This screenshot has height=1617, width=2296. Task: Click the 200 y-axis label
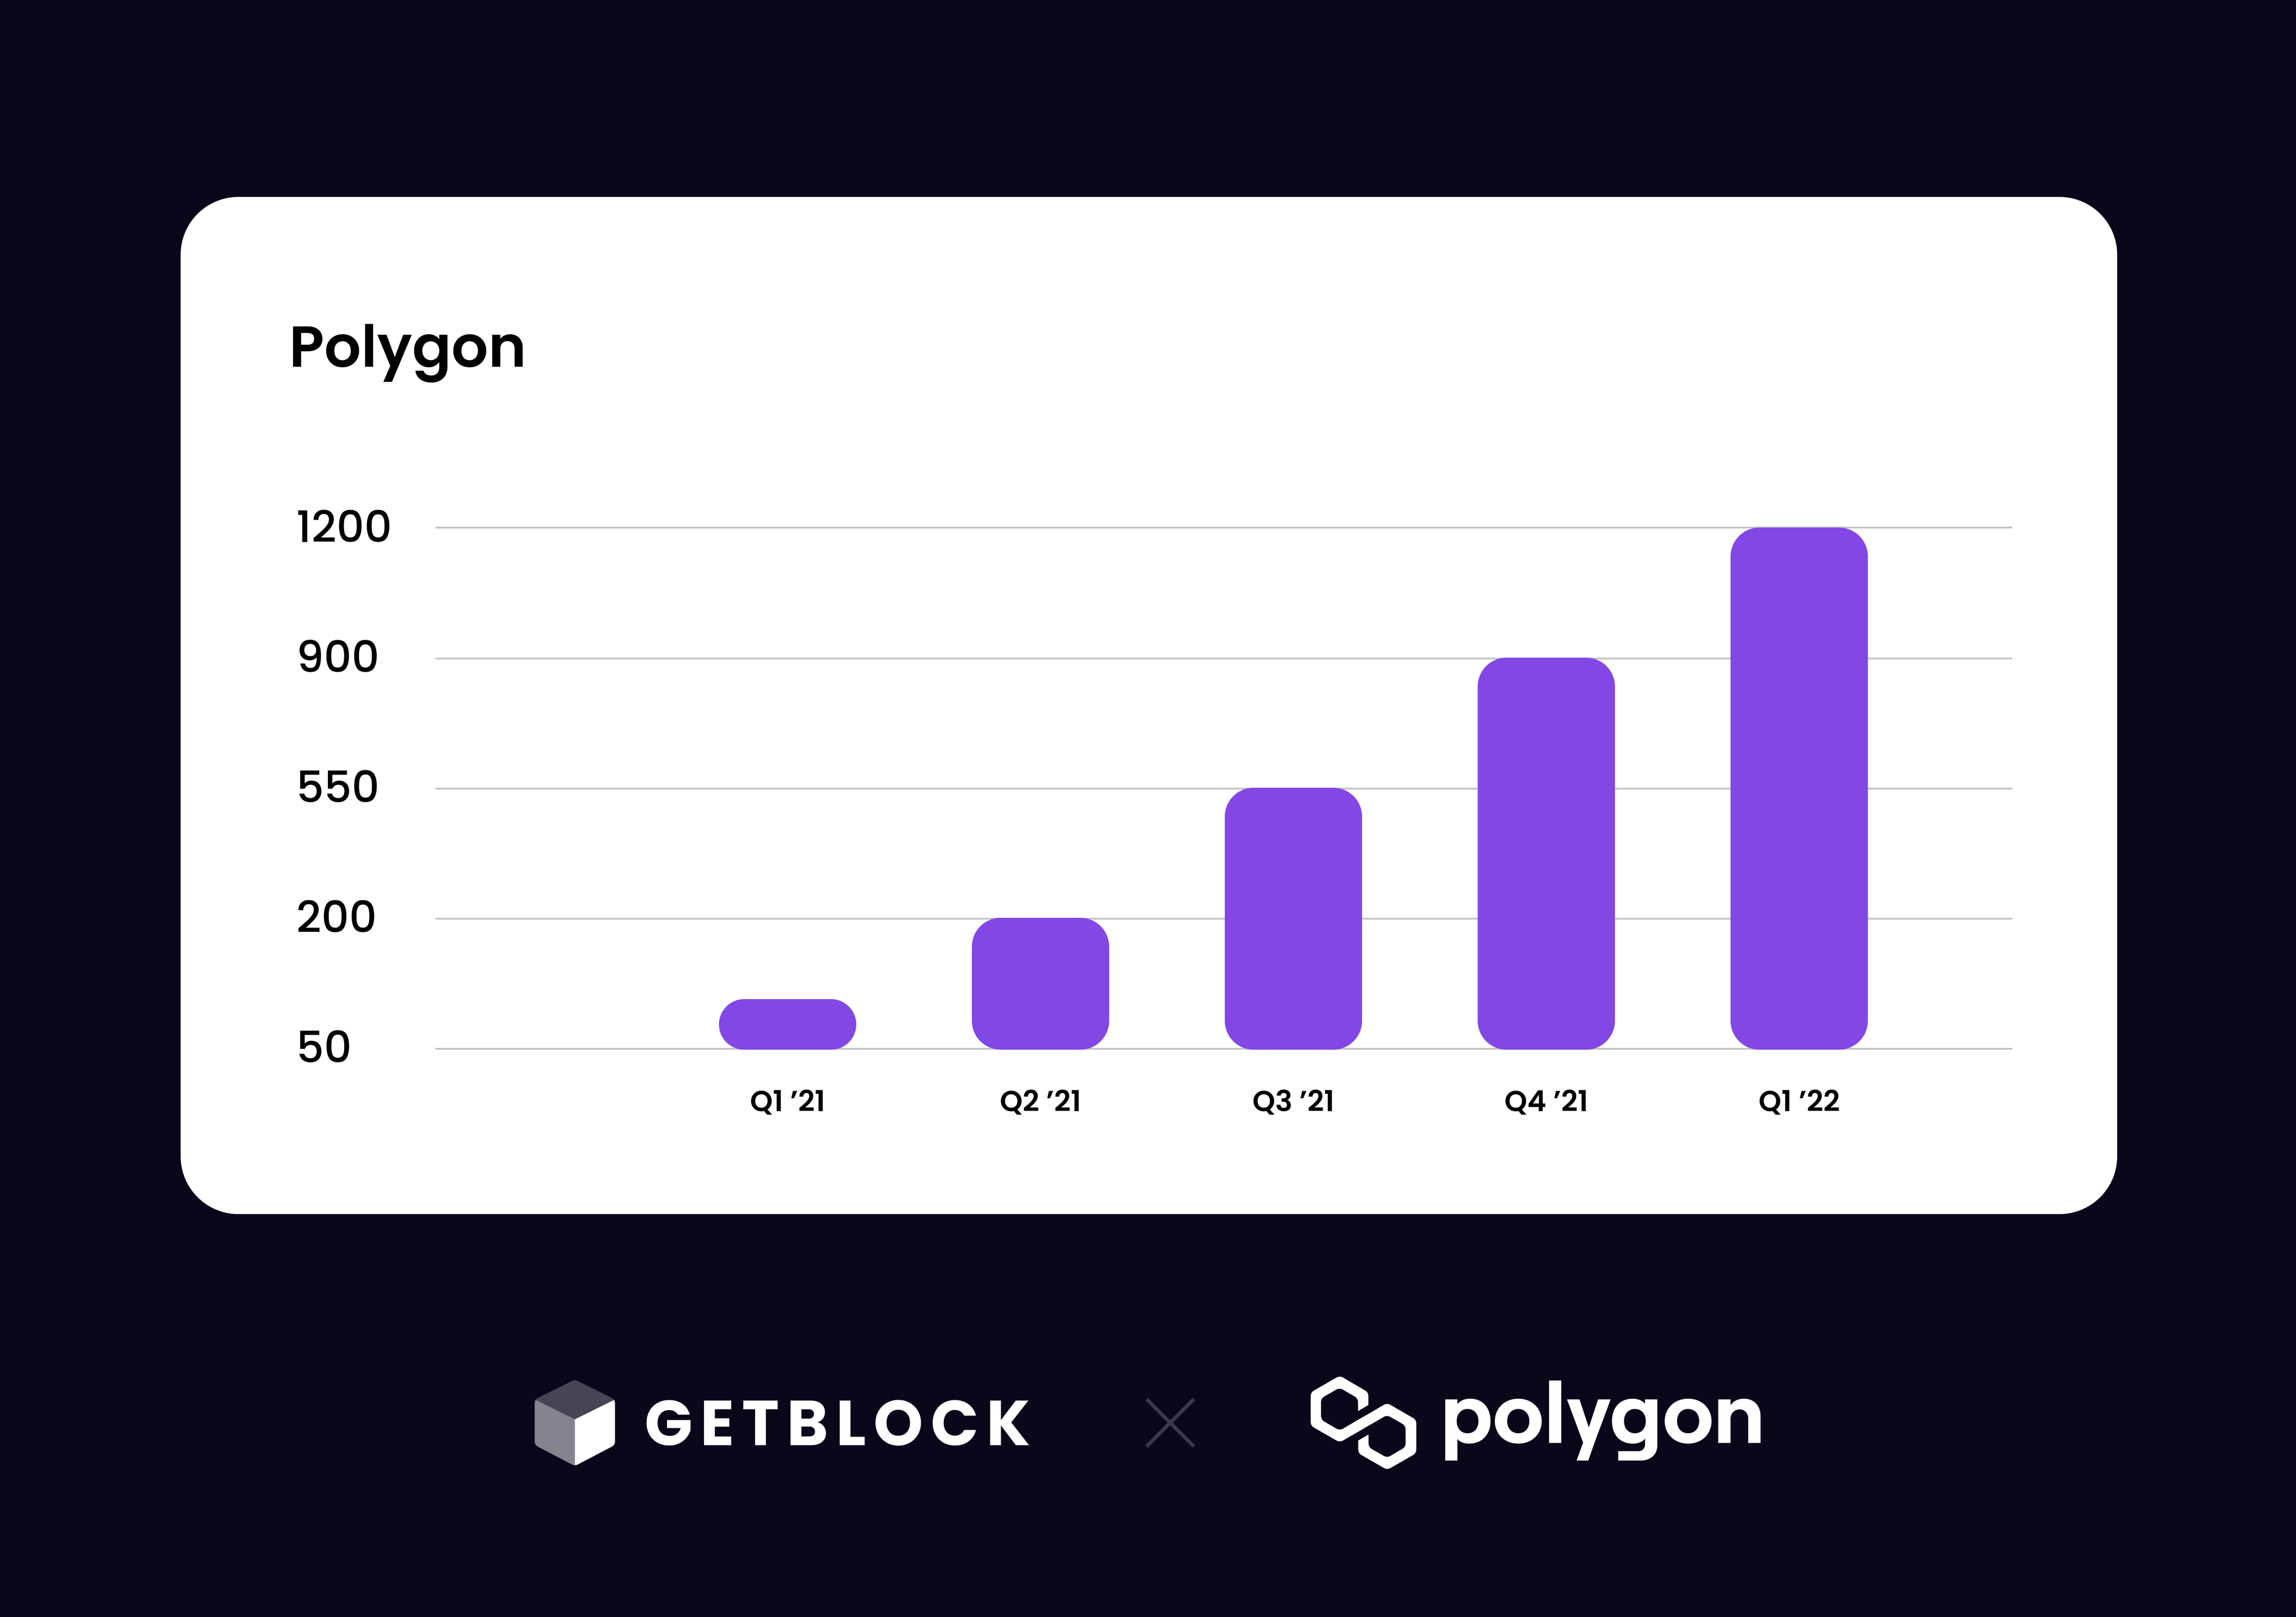(x=336, y=918)
